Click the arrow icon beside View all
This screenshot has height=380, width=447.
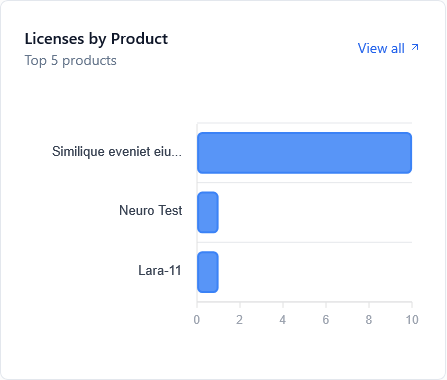(x=415, y=48)
